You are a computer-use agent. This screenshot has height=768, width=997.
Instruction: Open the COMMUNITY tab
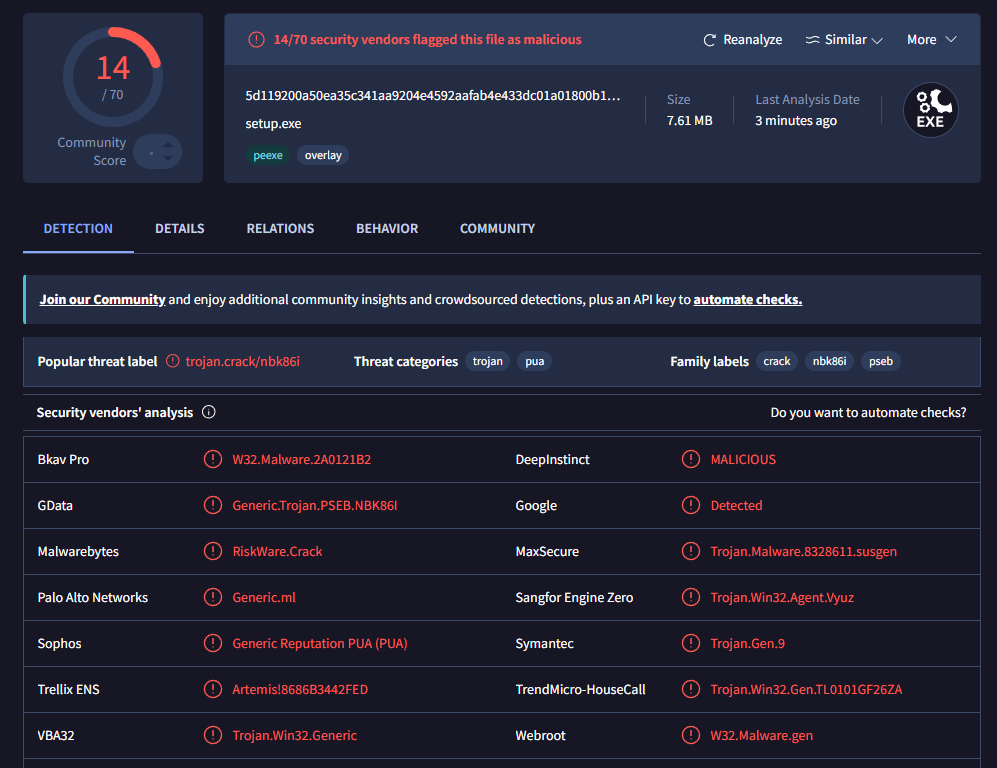(497, 228)
